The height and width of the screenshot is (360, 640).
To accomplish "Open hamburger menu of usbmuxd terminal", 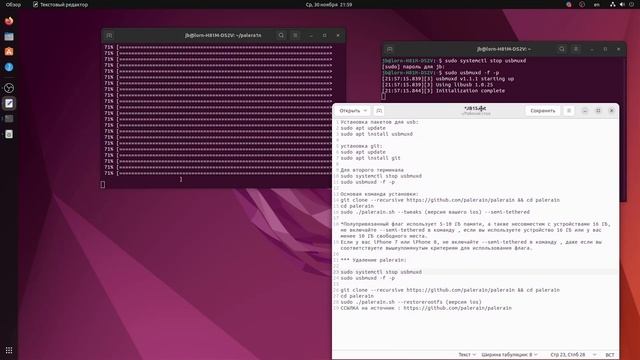I will (576, 49).
